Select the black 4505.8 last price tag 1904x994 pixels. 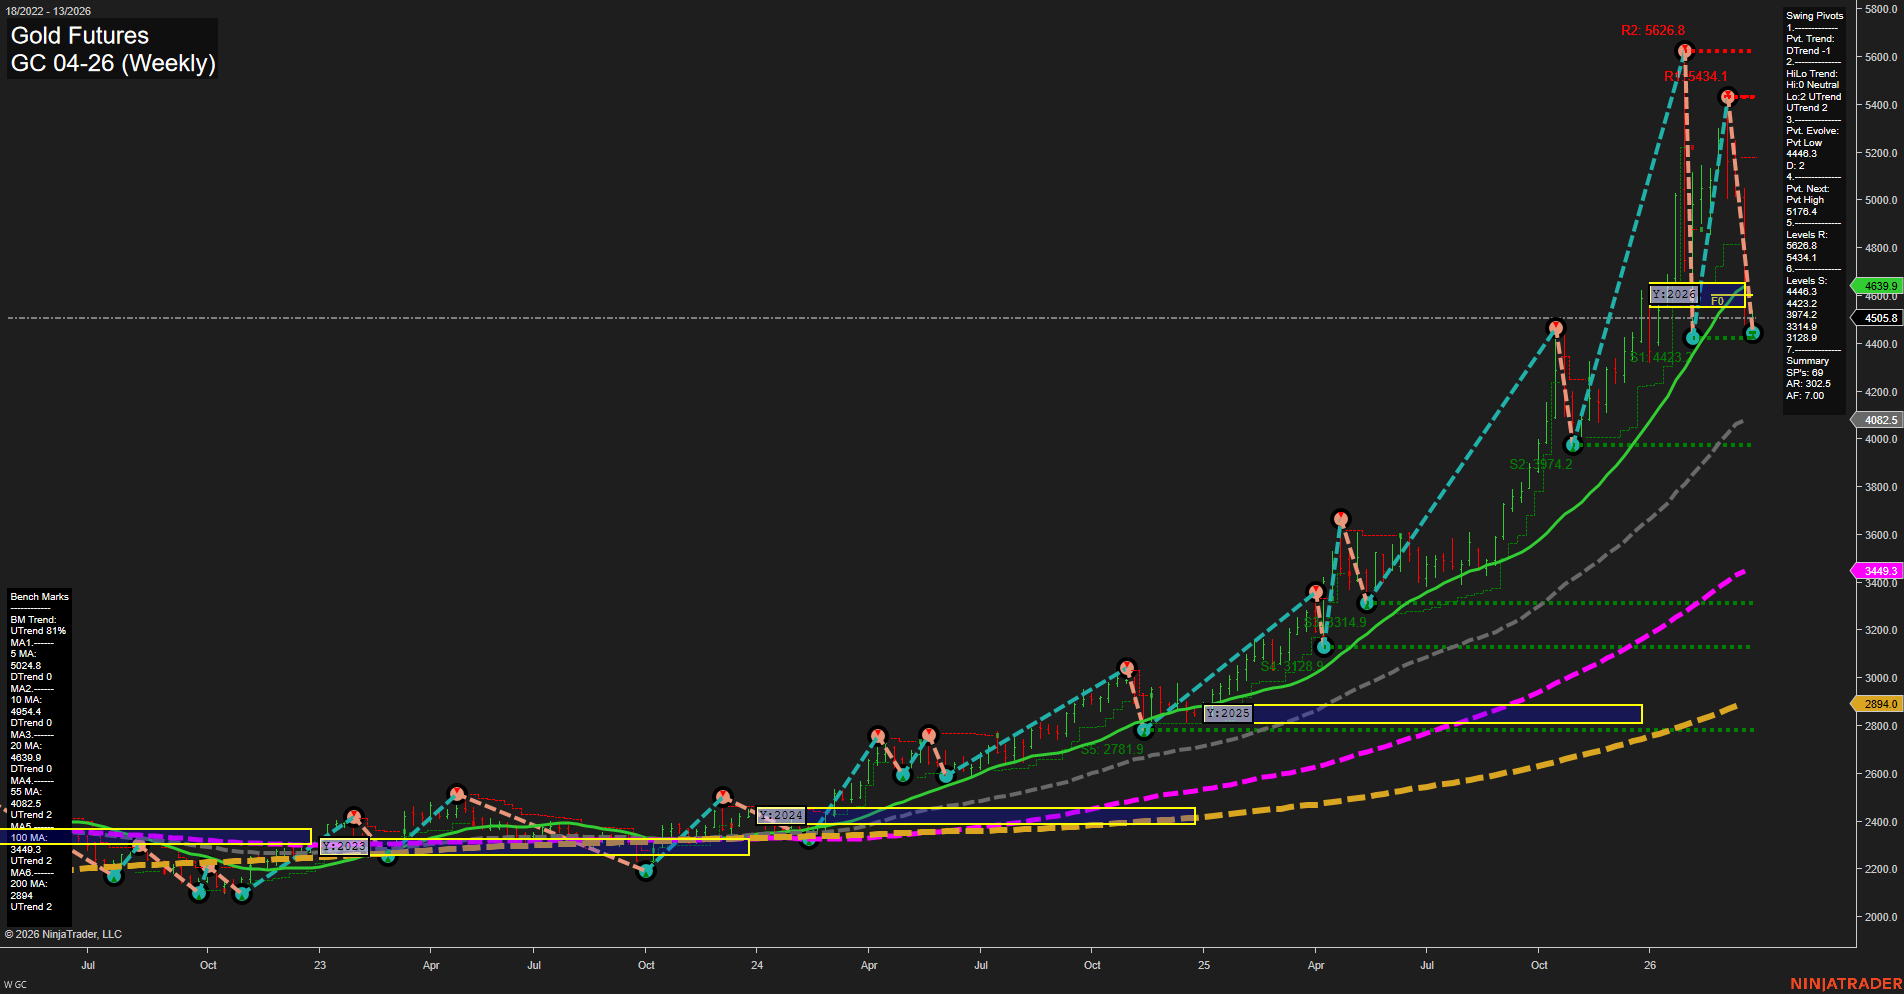tap(1879, 318)
